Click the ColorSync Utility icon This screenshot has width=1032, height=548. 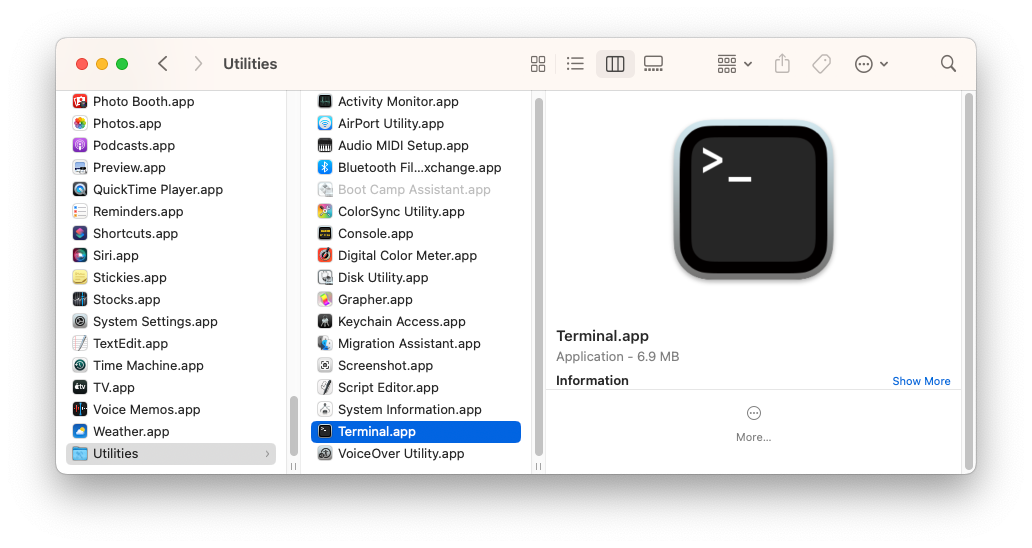point(324,211)
